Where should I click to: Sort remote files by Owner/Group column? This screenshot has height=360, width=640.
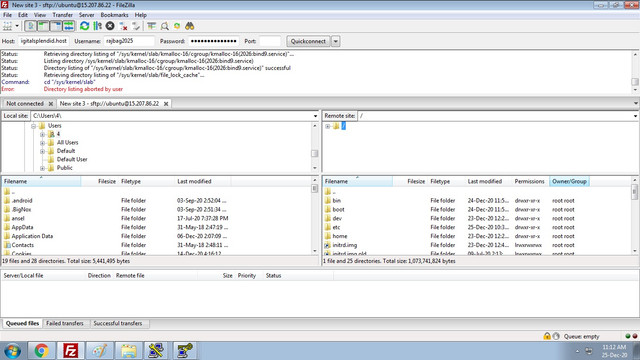pyautogui.click(x=569, y=181)
